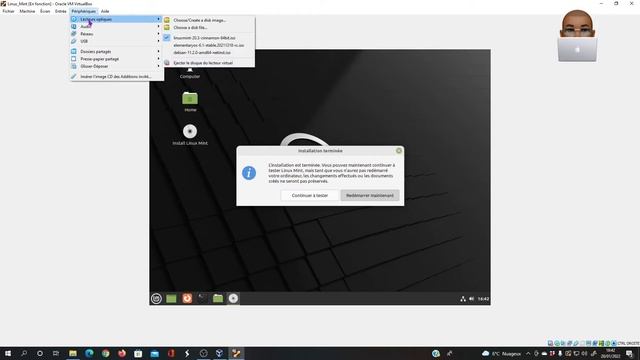640x360 pixels.
Task: Click the Audio speaker icon in menu
Action: tap(74, 27)
